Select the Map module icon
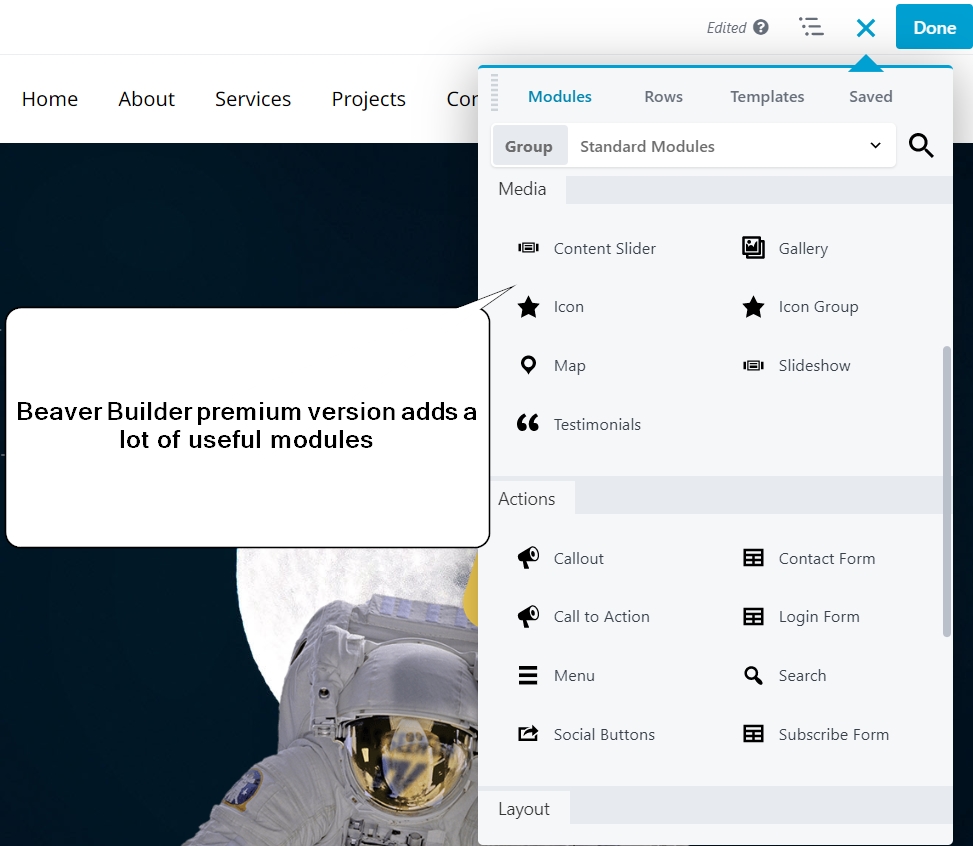 point(528,365)
